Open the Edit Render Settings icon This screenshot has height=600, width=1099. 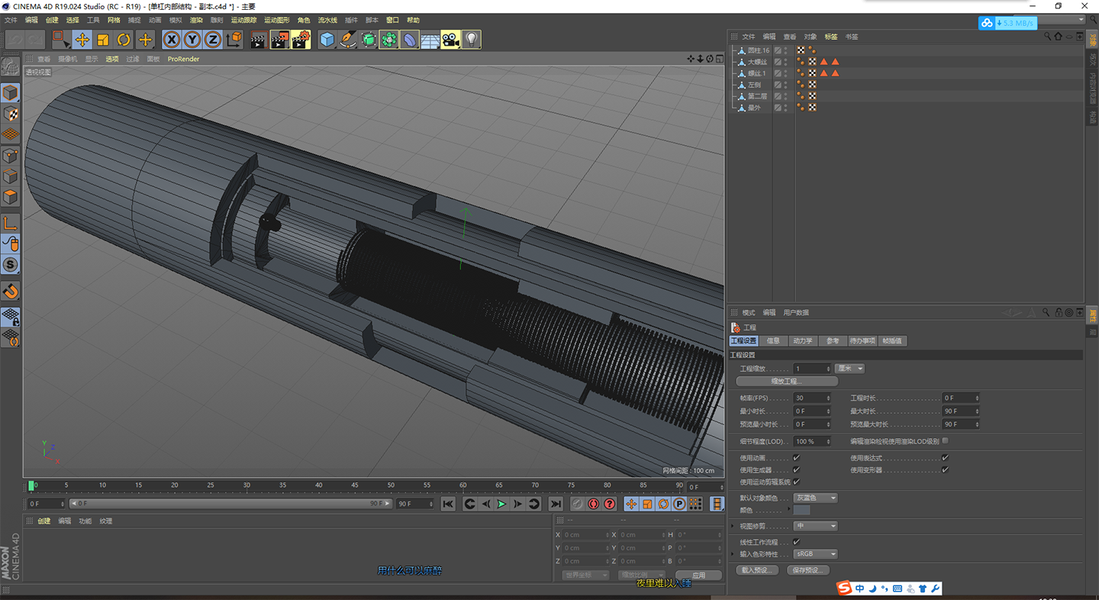(301, 40)
